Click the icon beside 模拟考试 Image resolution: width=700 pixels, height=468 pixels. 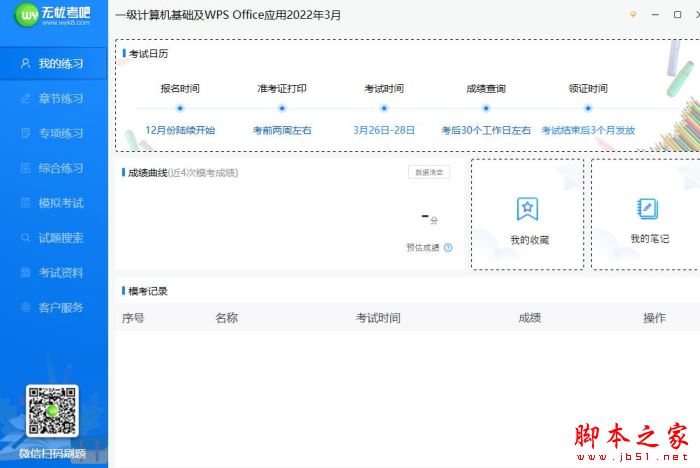[25, 203]
